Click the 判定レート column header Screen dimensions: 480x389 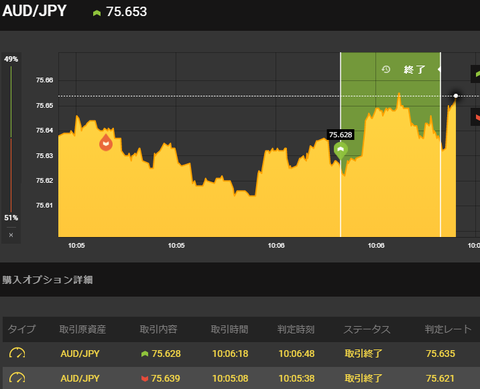[448, 329]
